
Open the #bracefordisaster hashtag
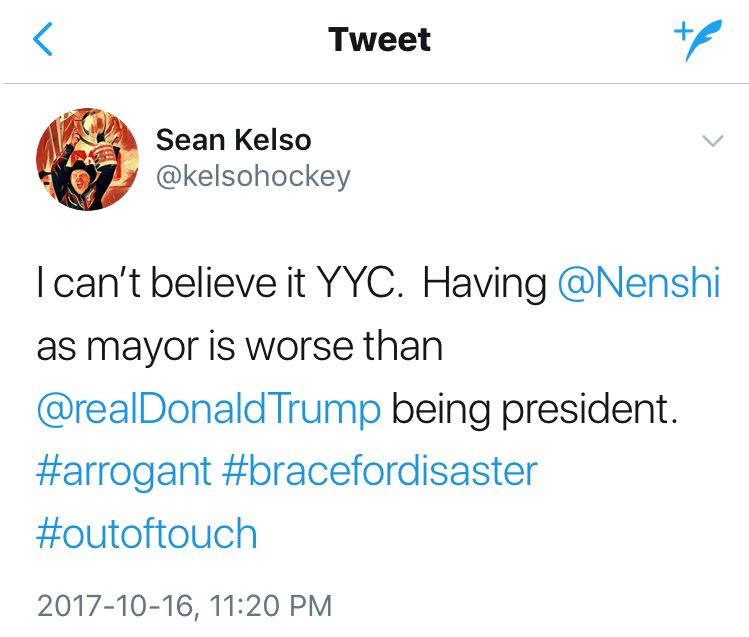click(x=379, y=470)
